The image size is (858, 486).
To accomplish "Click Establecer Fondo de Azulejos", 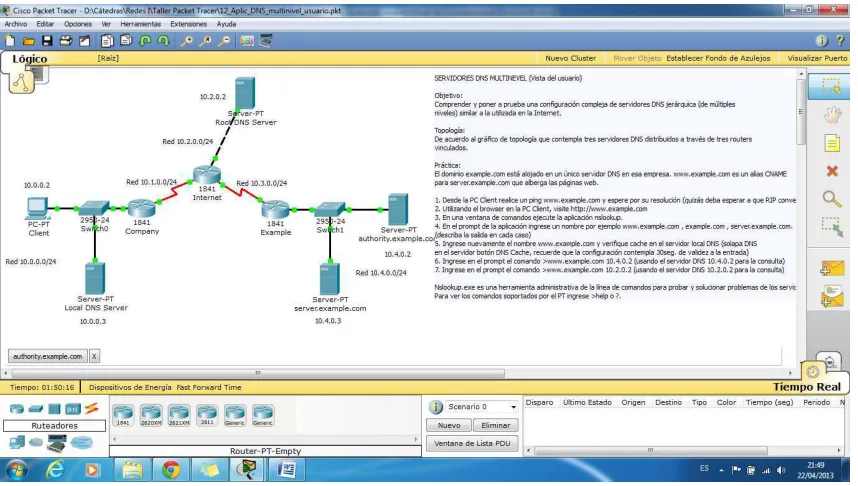I will pyautogui.click(x=718, y=58).
